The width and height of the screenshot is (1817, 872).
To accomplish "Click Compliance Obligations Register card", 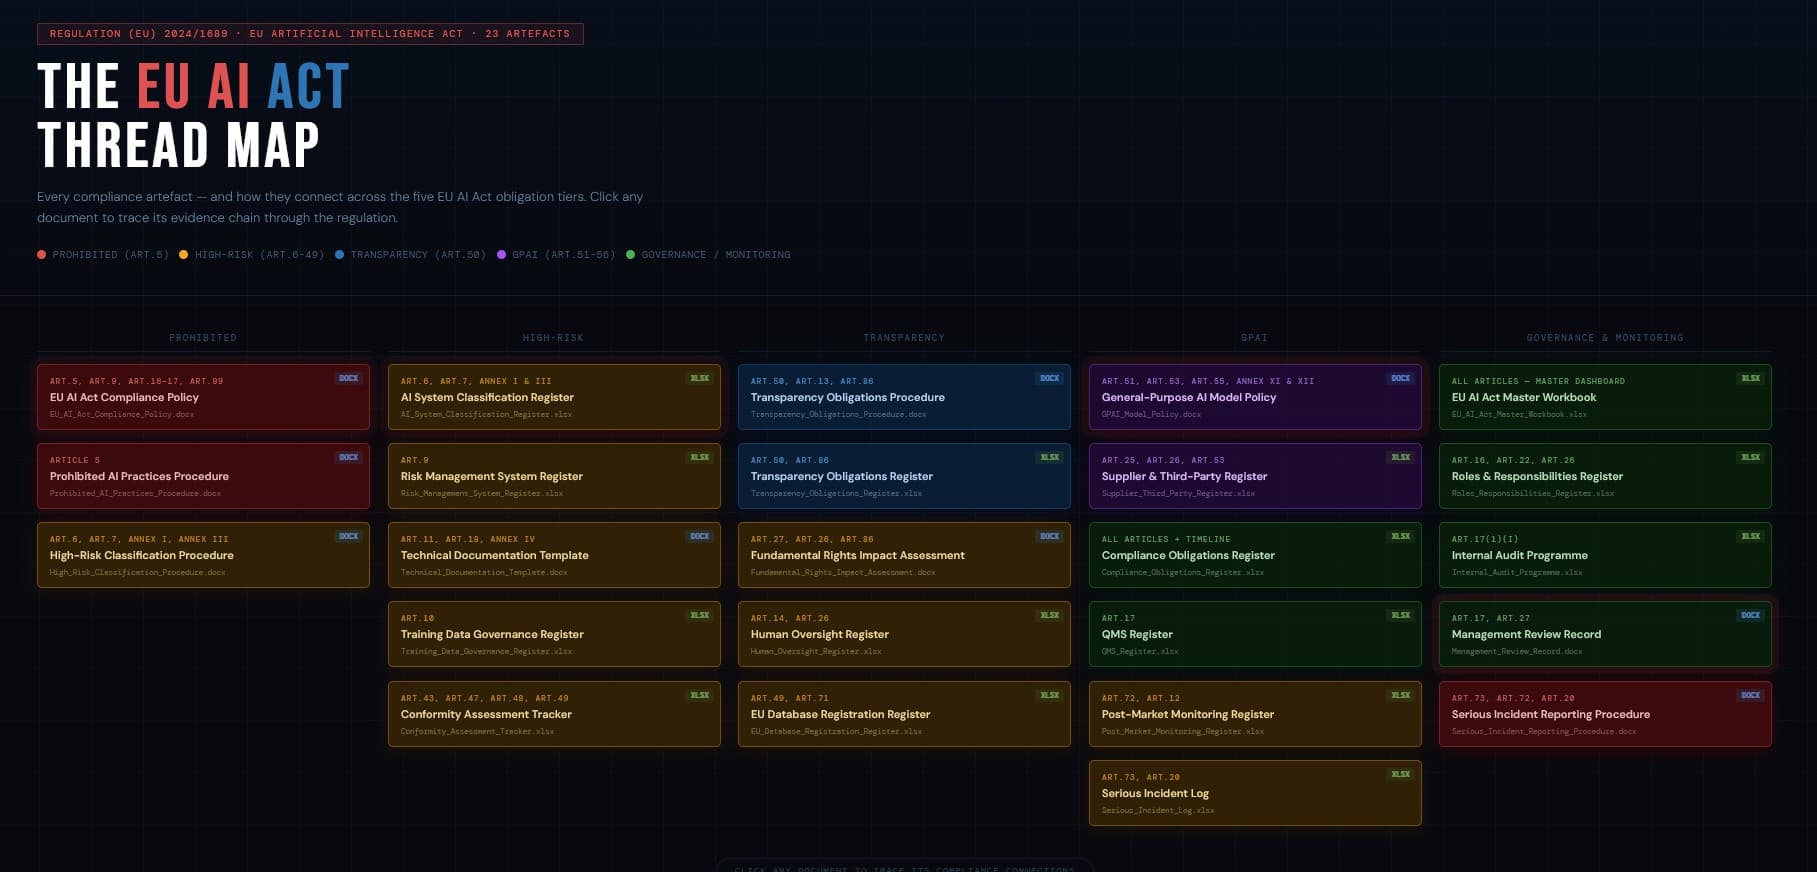I will (1255, 555).
